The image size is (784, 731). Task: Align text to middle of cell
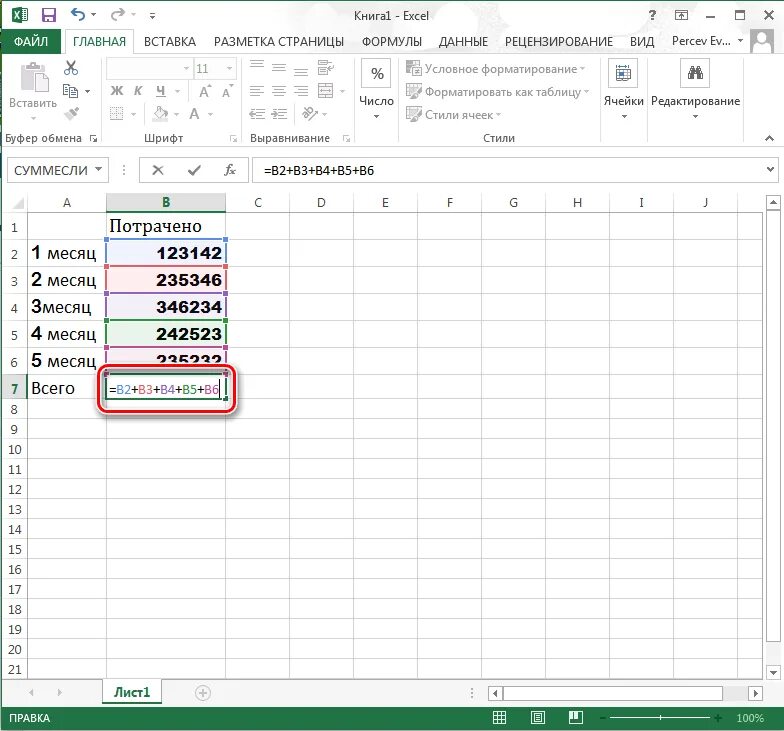pyautogui.click(x=279, y=67)
